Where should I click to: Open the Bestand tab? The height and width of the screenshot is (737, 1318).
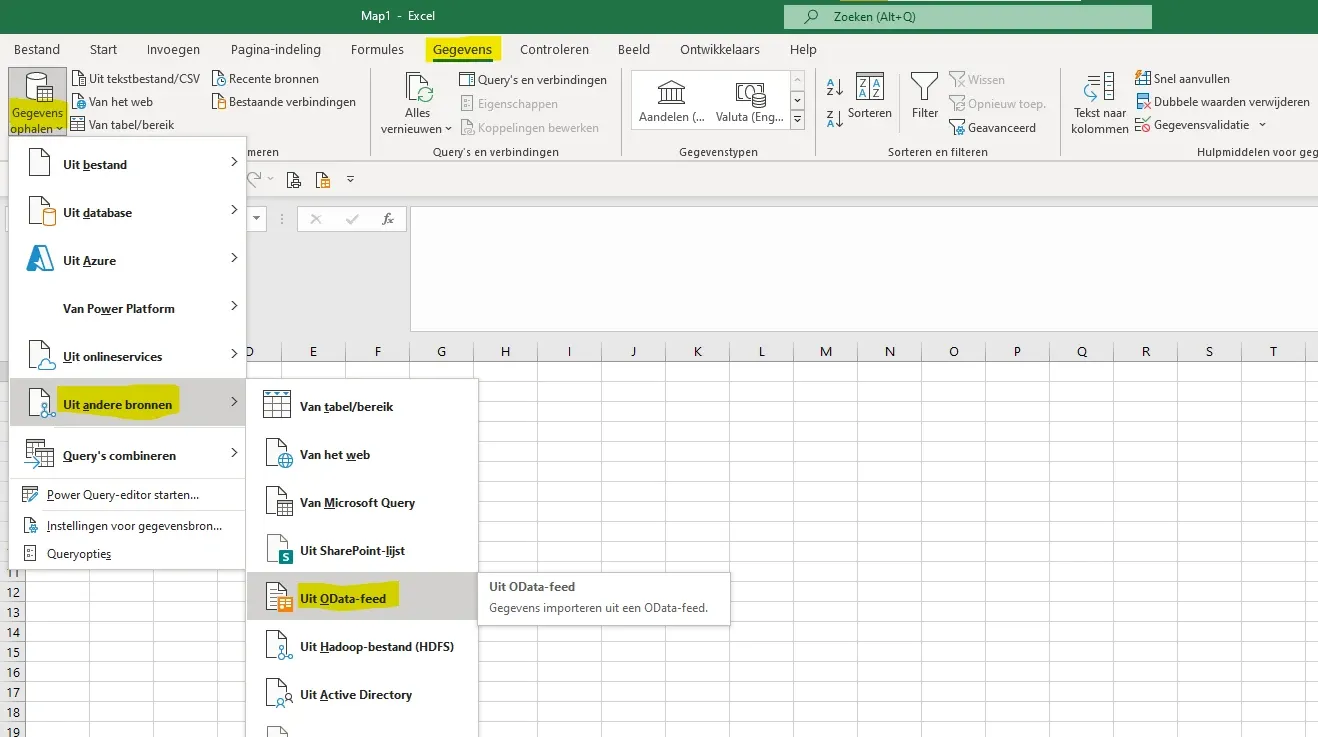(37, 49)
